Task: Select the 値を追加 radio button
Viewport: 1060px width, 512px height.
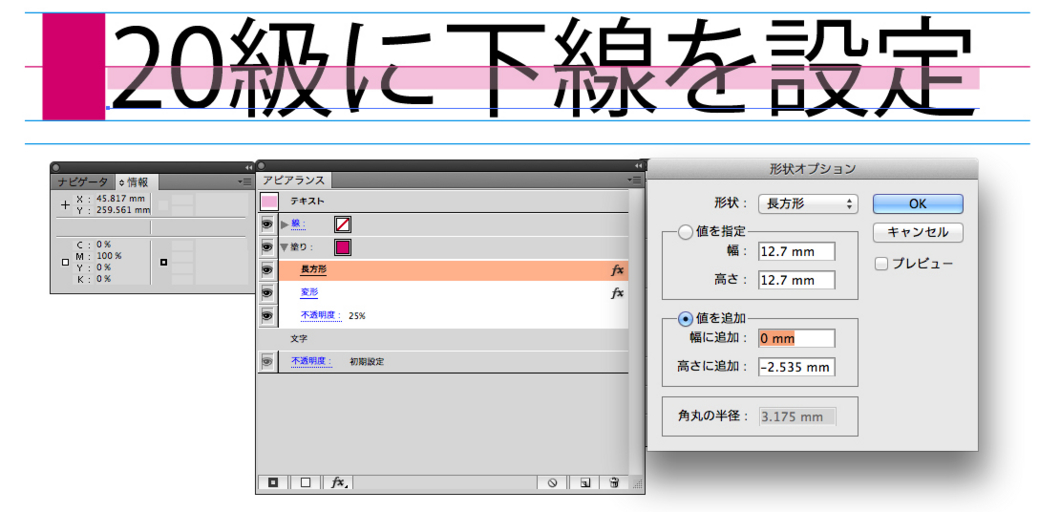Action: (685, 319)
